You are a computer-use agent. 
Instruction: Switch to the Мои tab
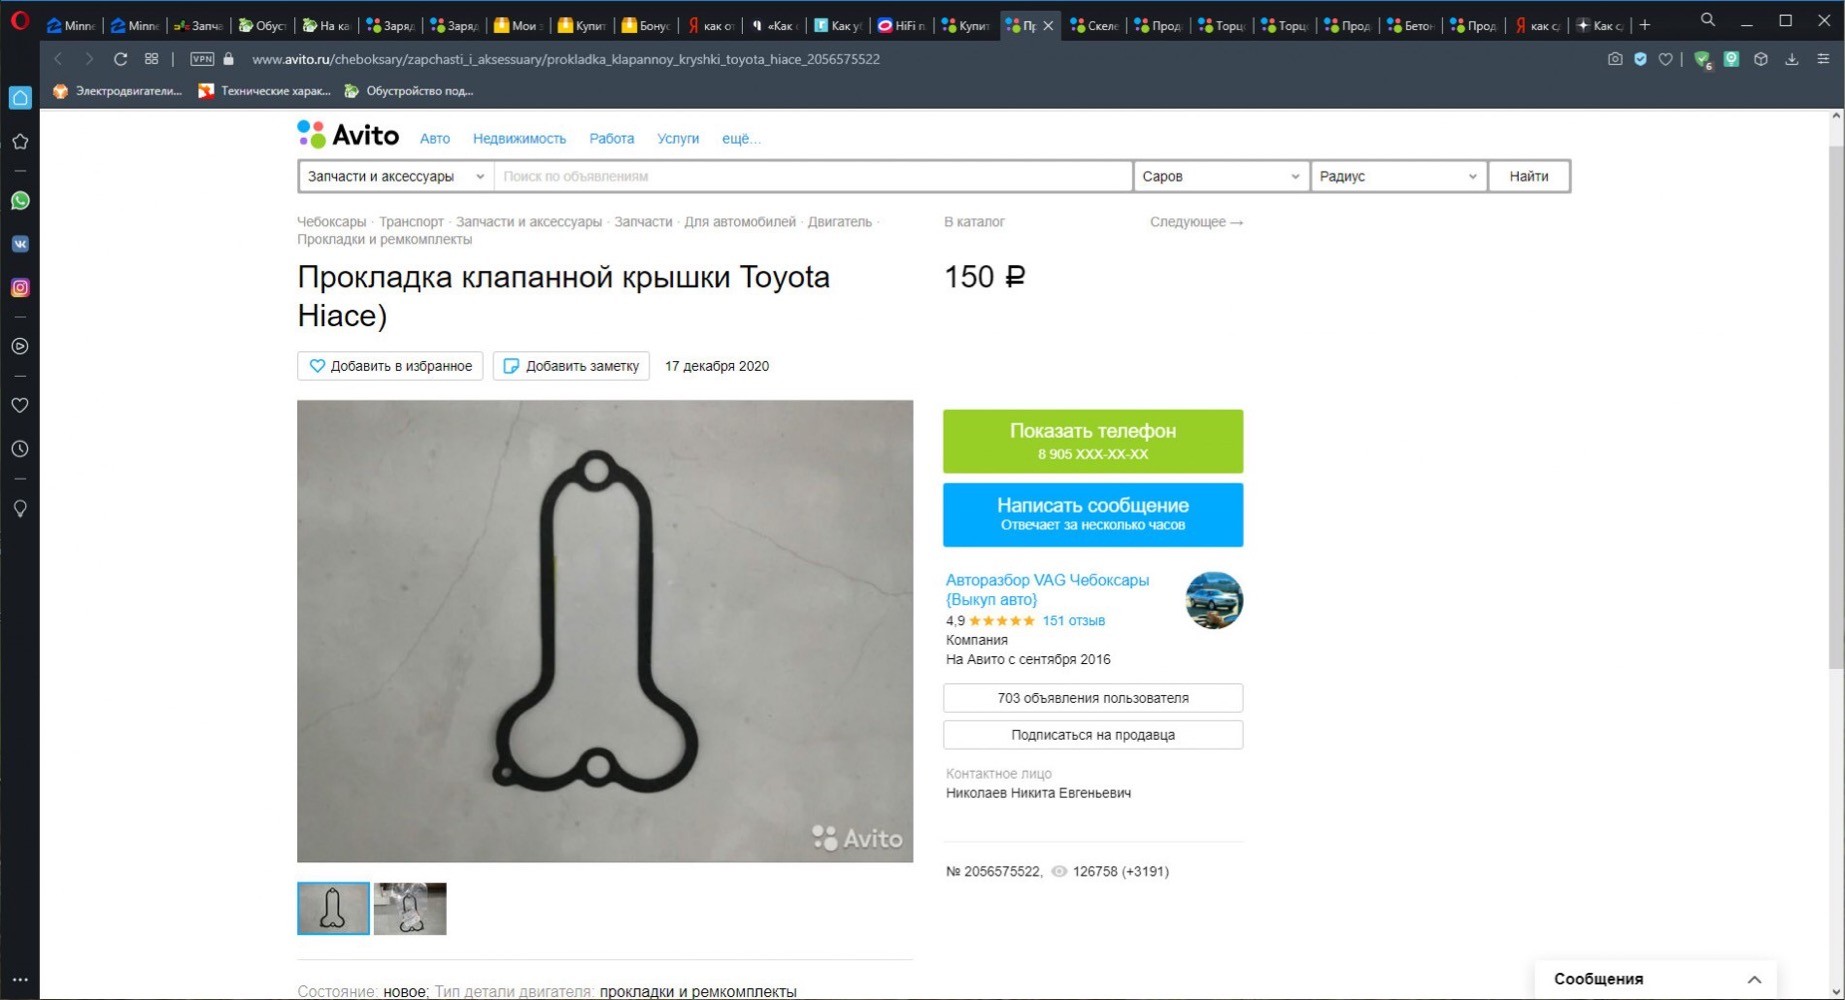pos(518,25)
